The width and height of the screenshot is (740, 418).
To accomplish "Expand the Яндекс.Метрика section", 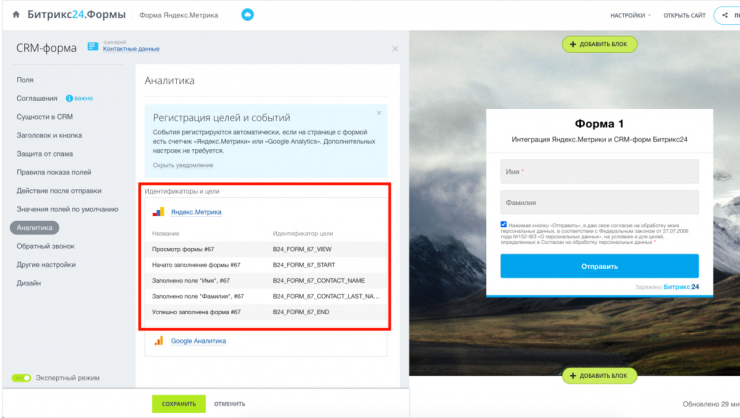I will 196,212.
